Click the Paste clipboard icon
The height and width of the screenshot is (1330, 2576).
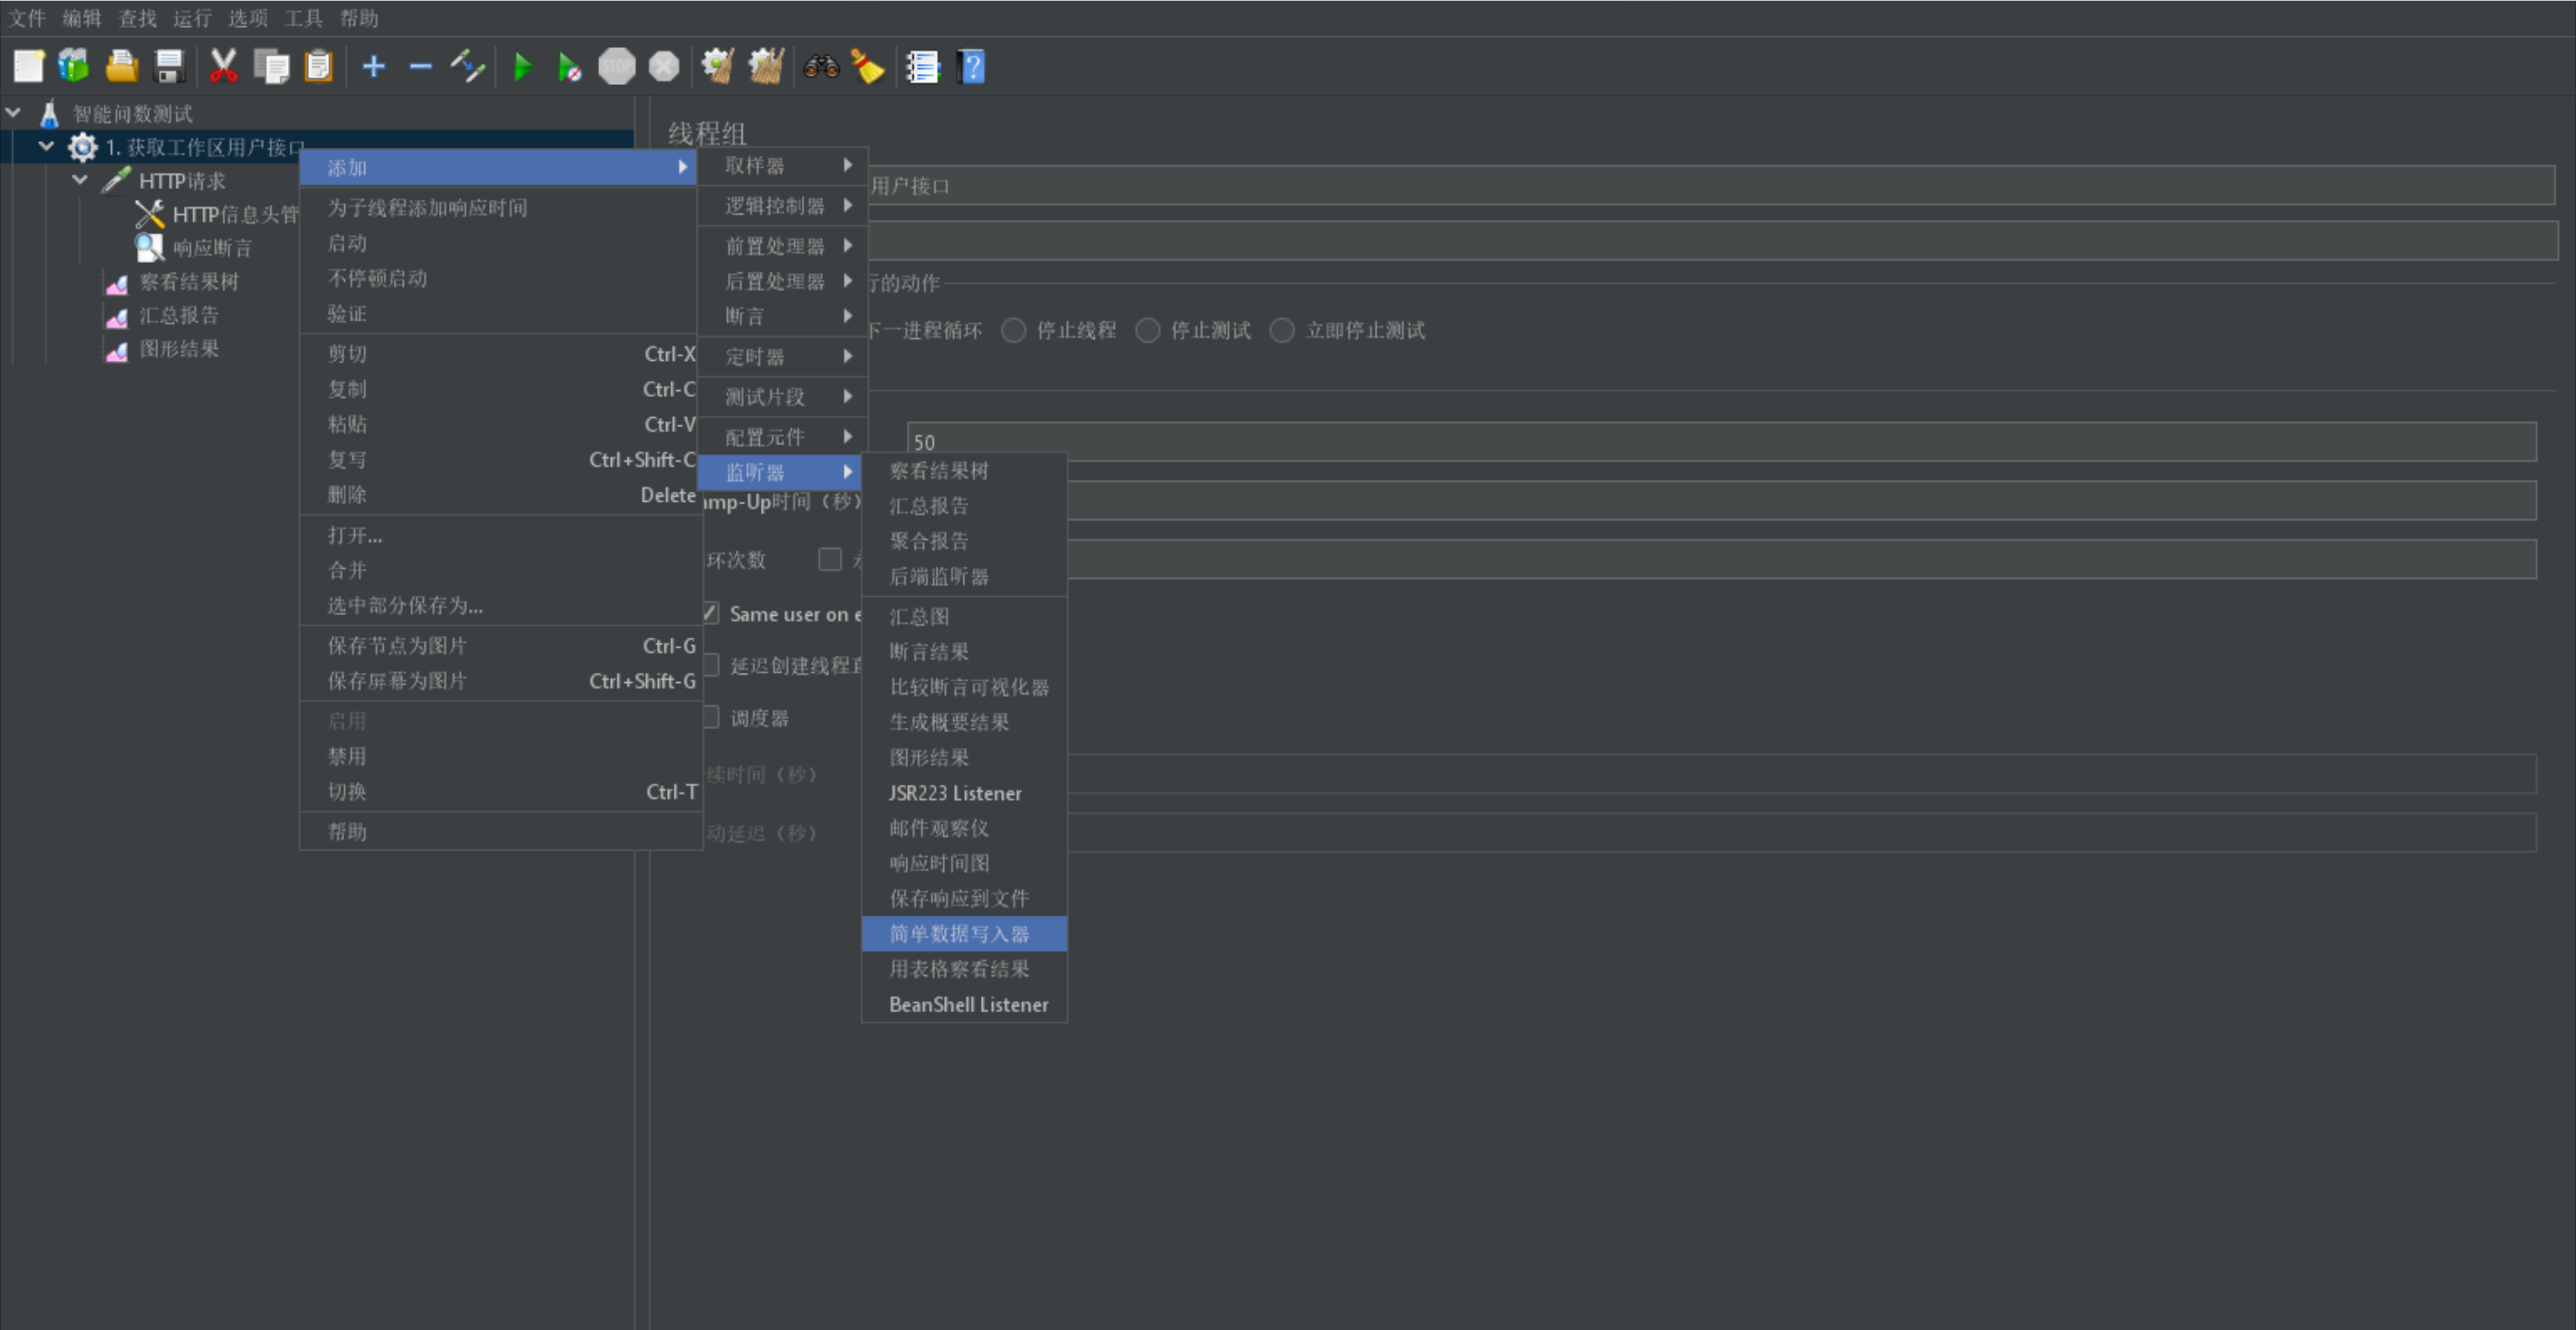point(318,67)
